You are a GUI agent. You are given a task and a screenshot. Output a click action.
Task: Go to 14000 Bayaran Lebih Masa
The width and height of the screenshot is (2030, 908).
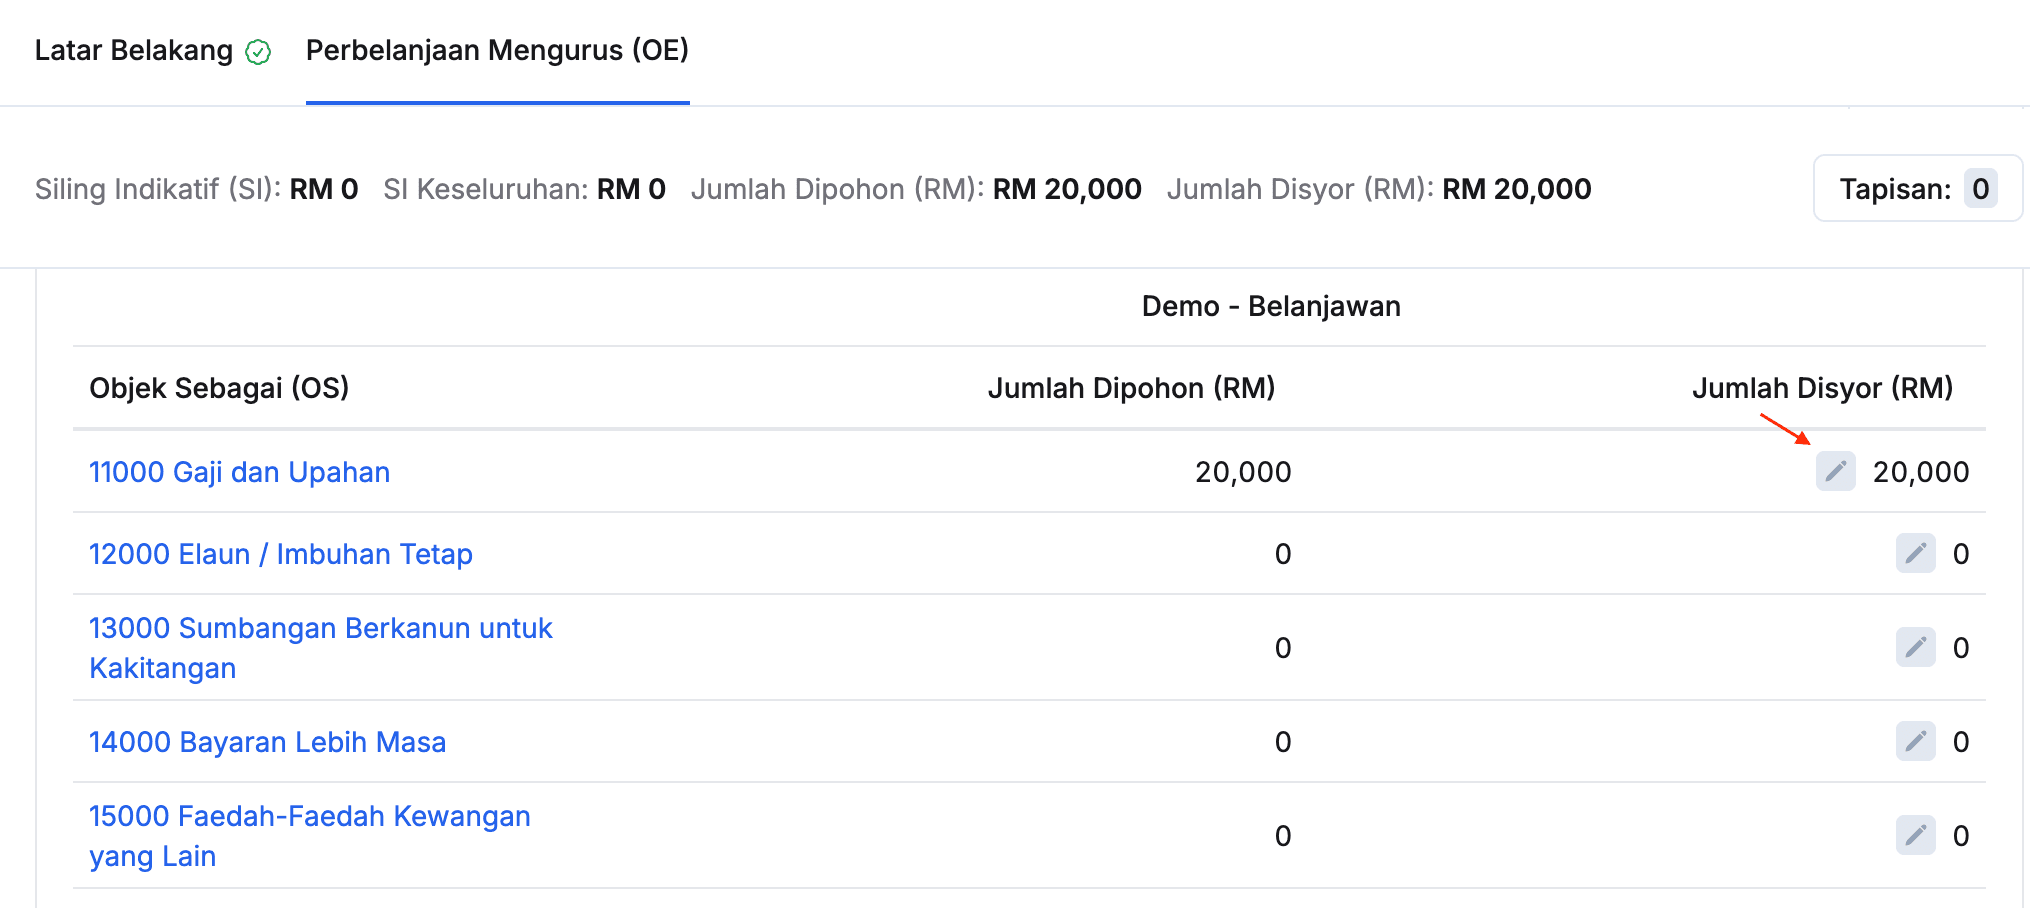[x=267, y=742]
